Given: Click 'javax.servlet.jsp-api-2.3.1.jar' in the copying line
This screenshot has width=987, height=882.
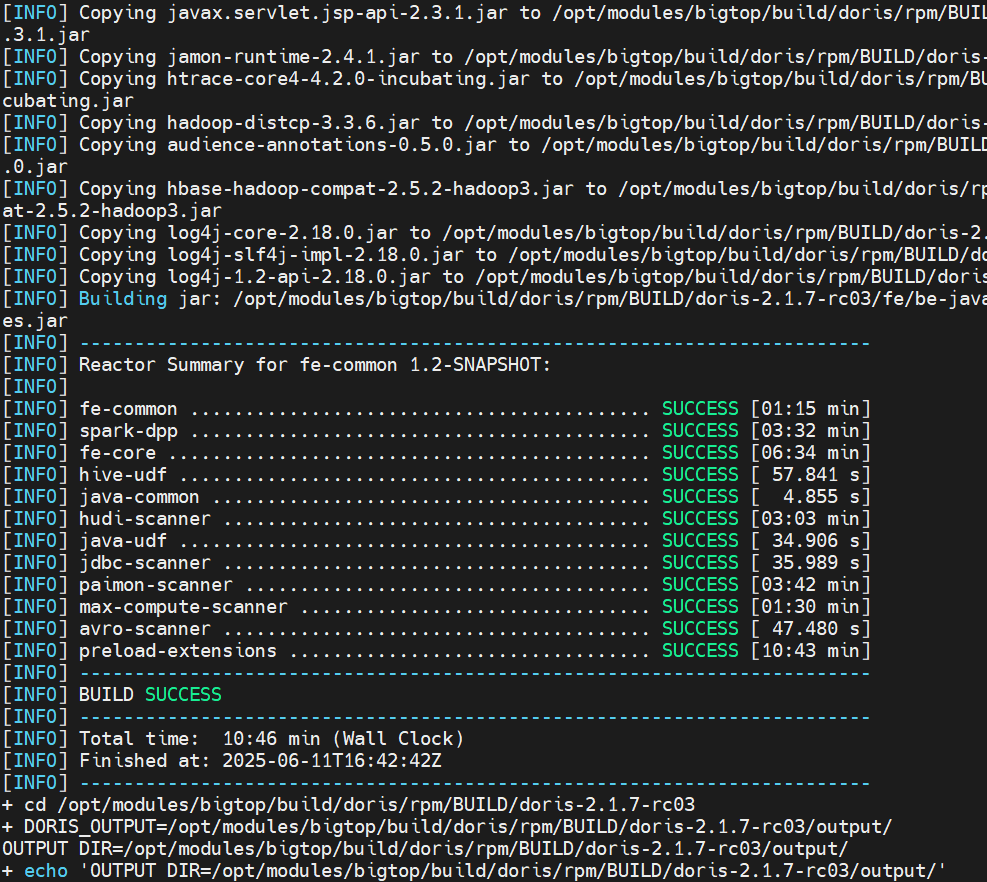Looking at the screenshot, I should click(337, 13).
